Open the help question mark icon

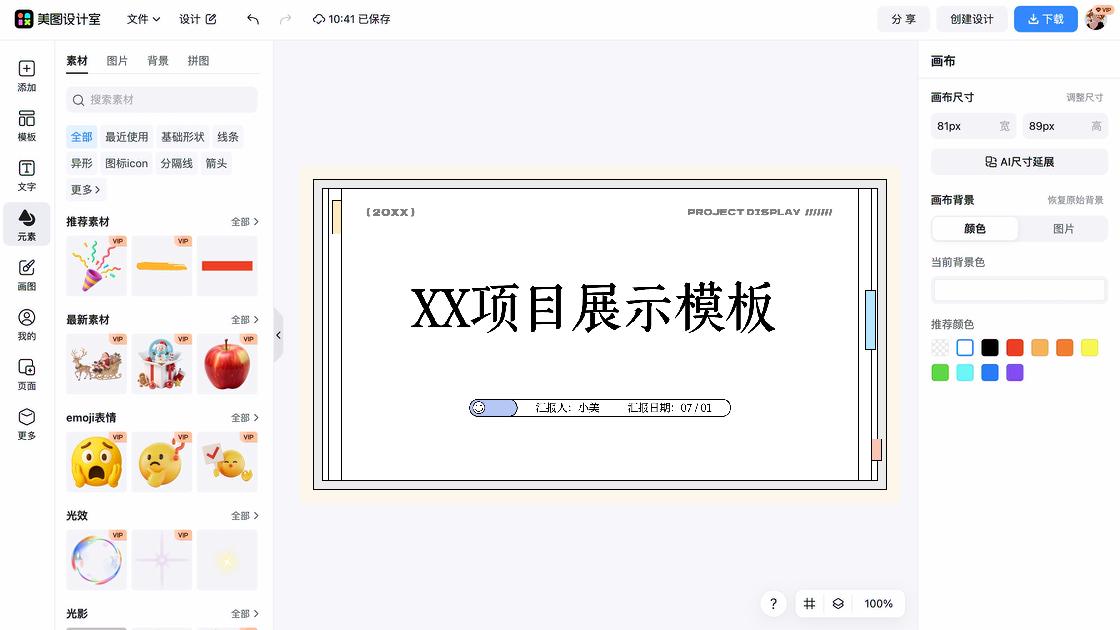773,604
